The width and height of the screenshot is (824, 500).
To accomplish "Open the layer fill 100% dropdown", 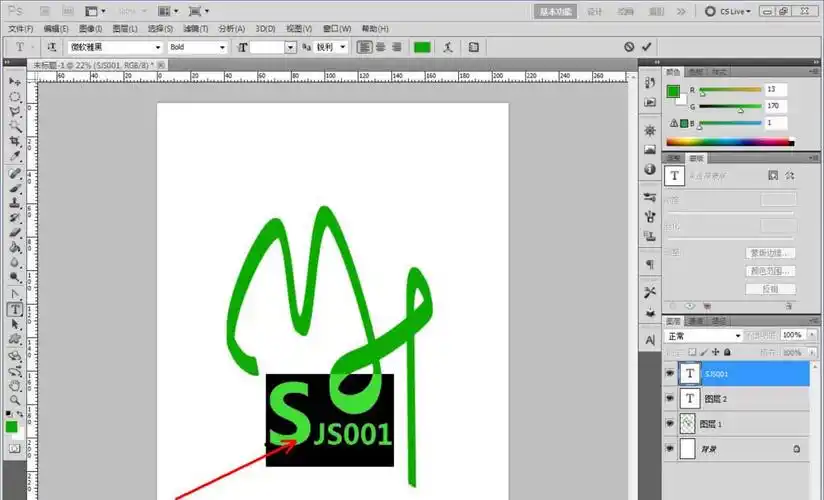I will pyautogui.click(x=812, y=352).
